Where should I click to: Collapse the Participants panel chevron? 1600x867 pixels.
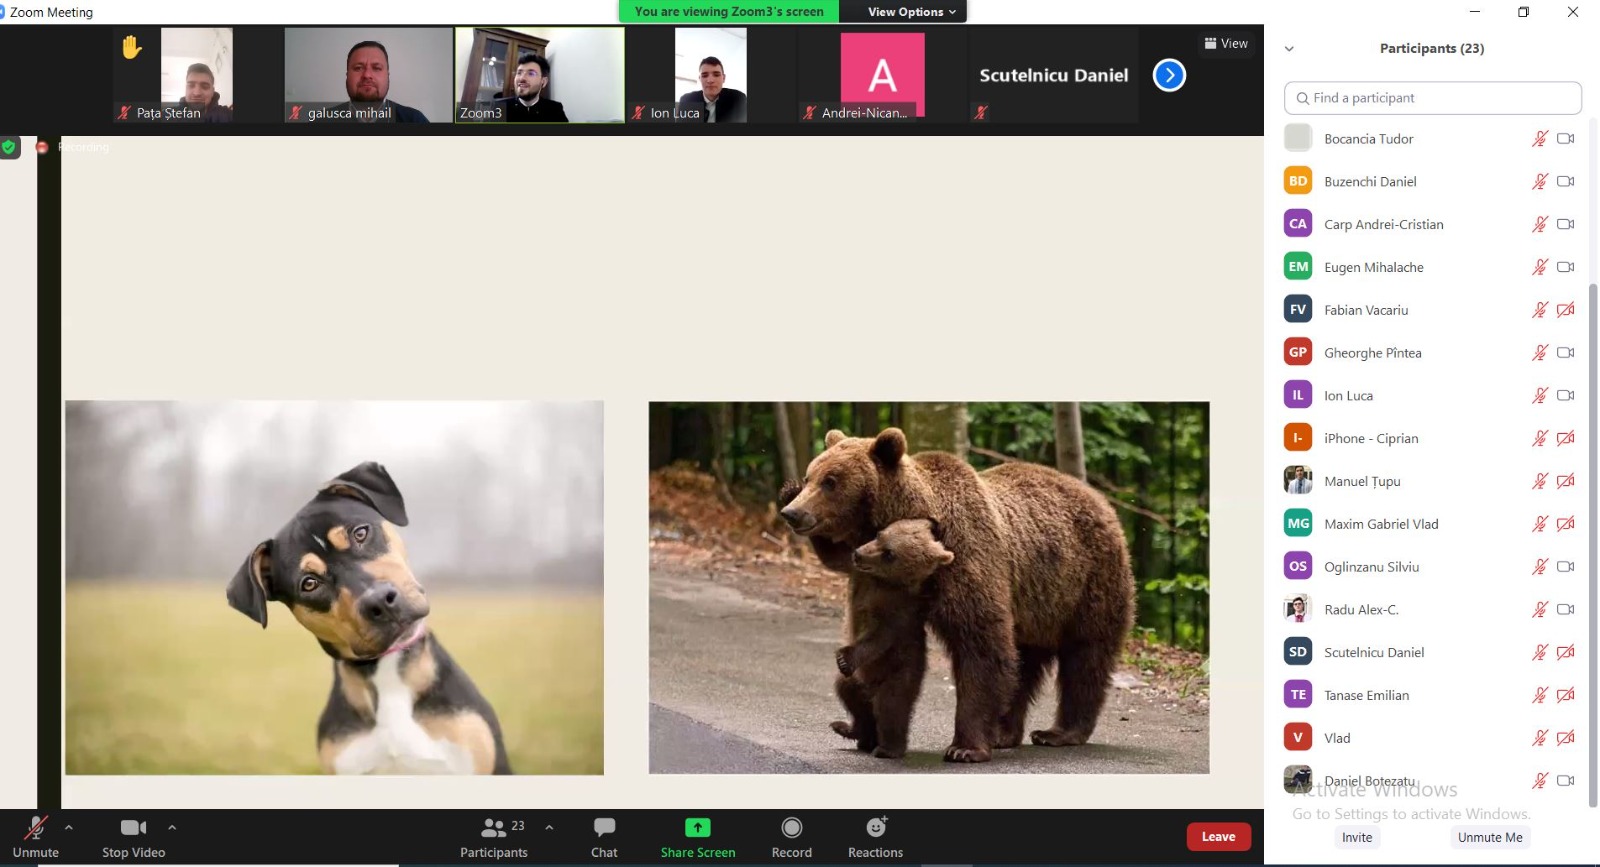[x=1289, y=49]
